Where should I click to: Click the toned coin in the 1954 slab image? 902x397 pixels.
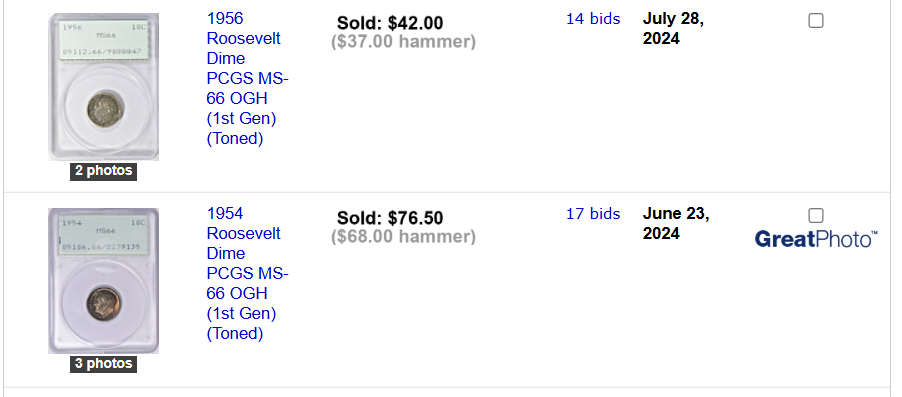click(x=104, y=303)
